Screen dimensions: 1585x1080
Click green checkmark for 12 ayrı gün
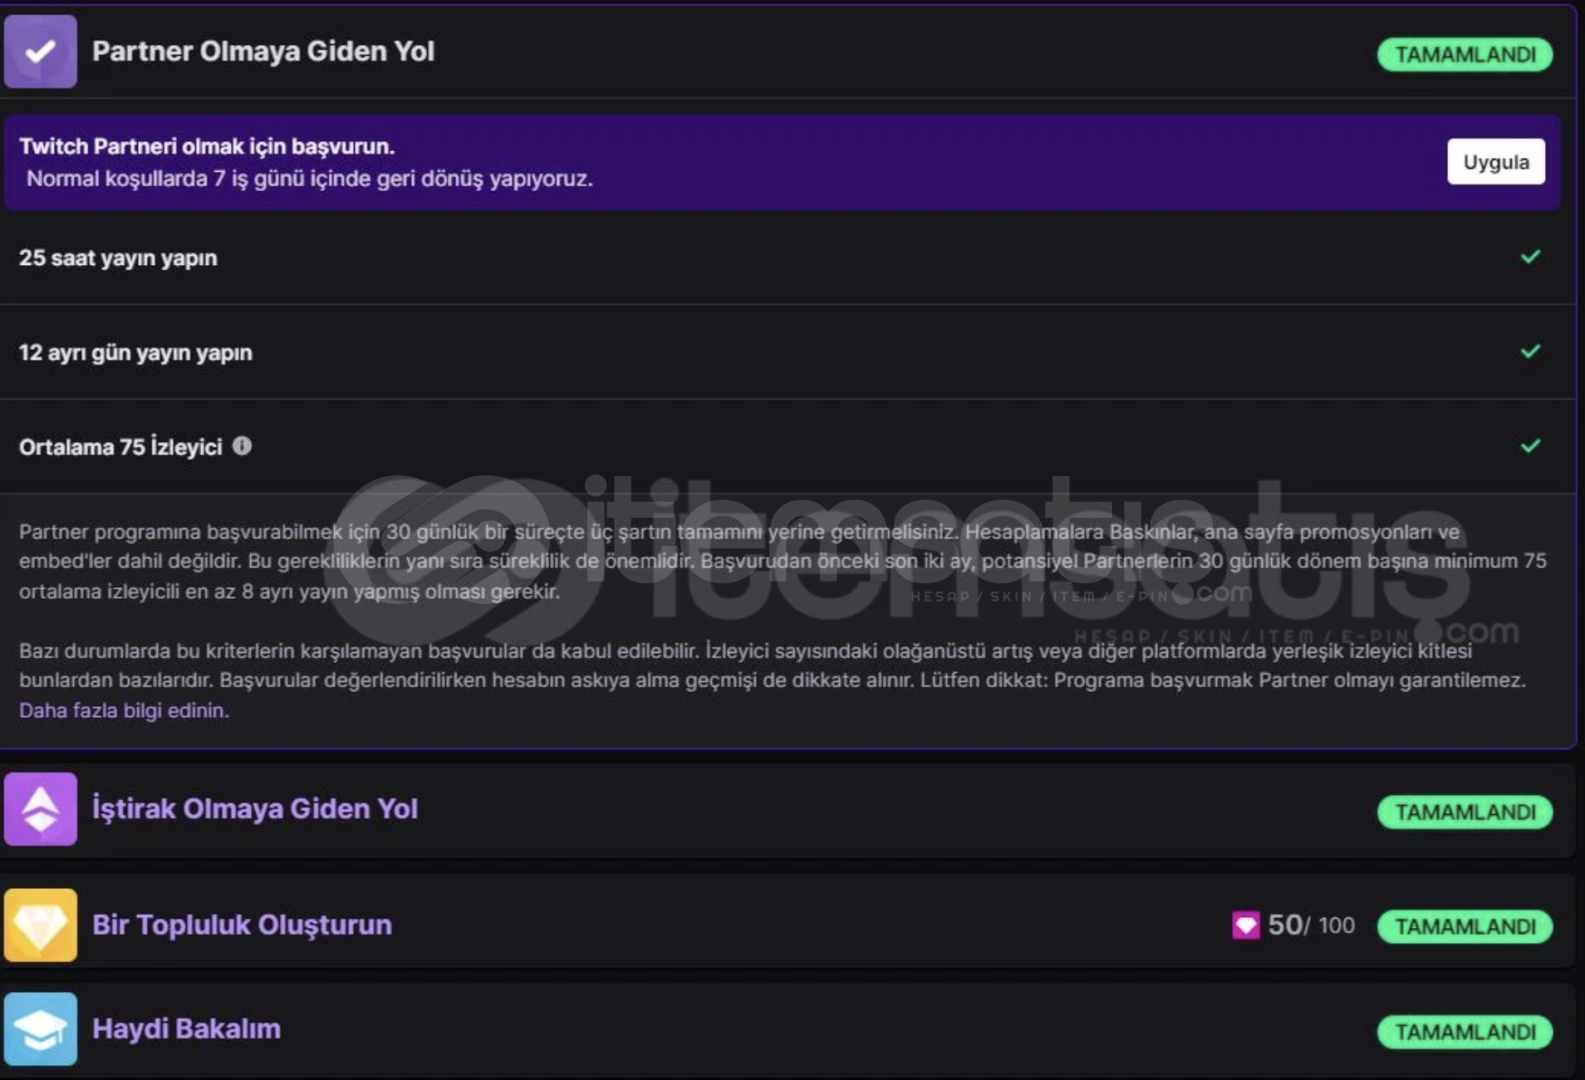coord(1530,351)
